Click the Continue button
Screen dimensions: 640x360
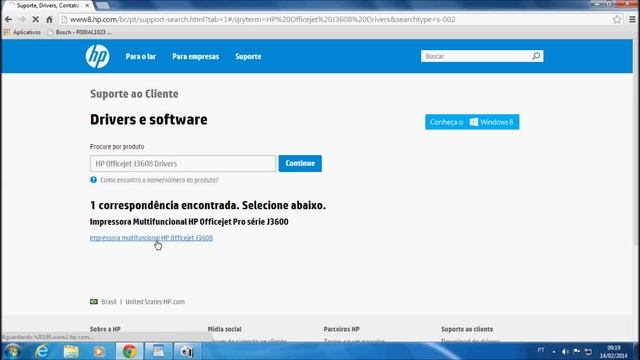[x=300, y=163]
